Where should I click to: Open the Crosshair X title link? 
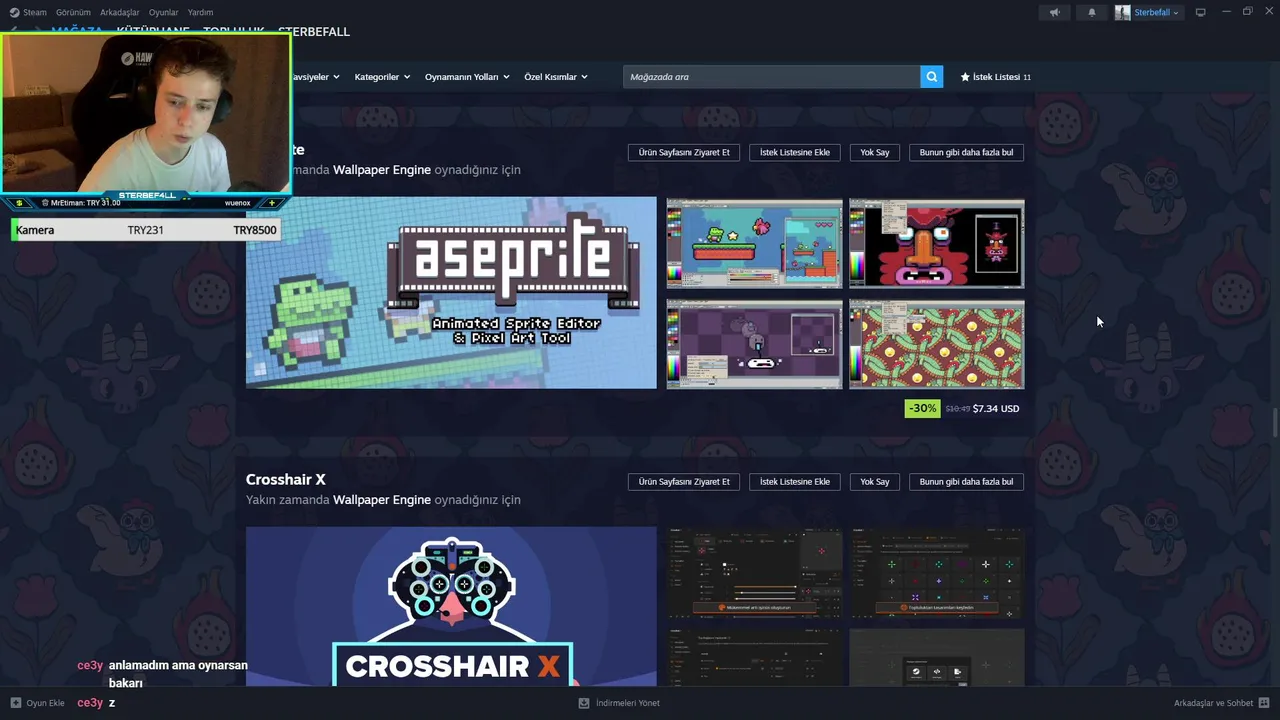[286, 479]
